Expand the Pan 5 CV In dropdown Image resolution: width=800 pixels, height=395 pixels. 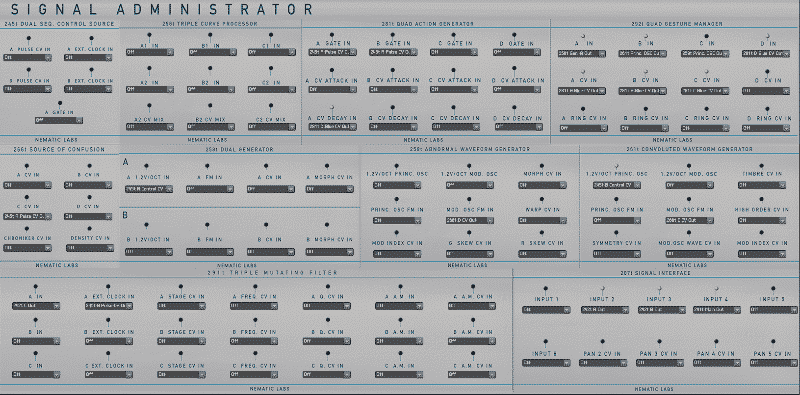773,363
